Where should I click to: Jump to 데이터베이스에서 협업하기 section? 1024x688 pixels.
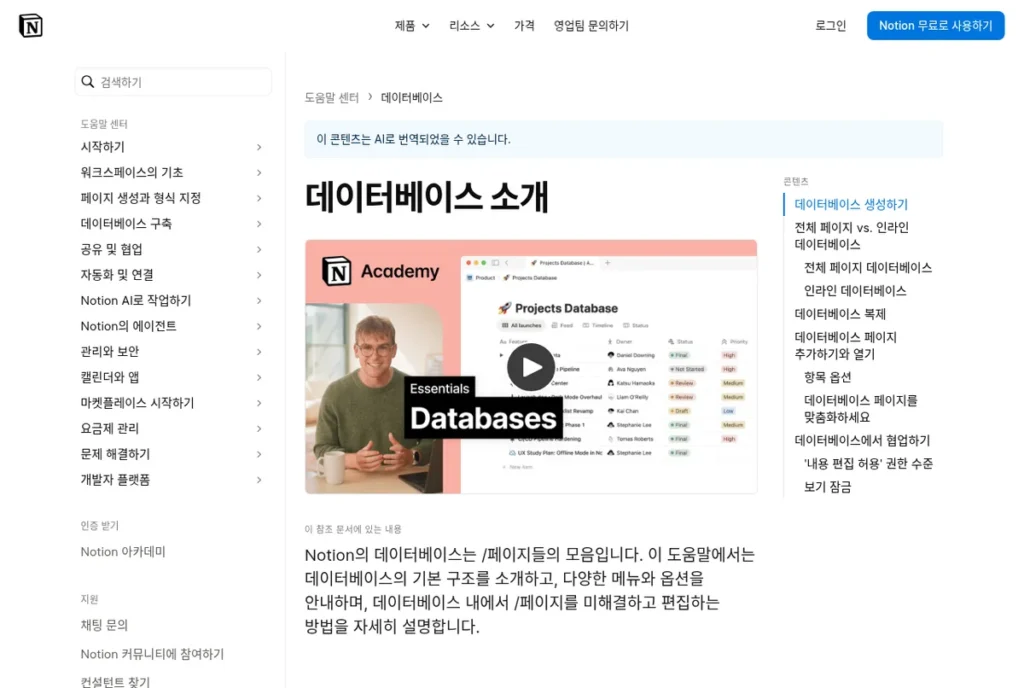coord(862,441)
